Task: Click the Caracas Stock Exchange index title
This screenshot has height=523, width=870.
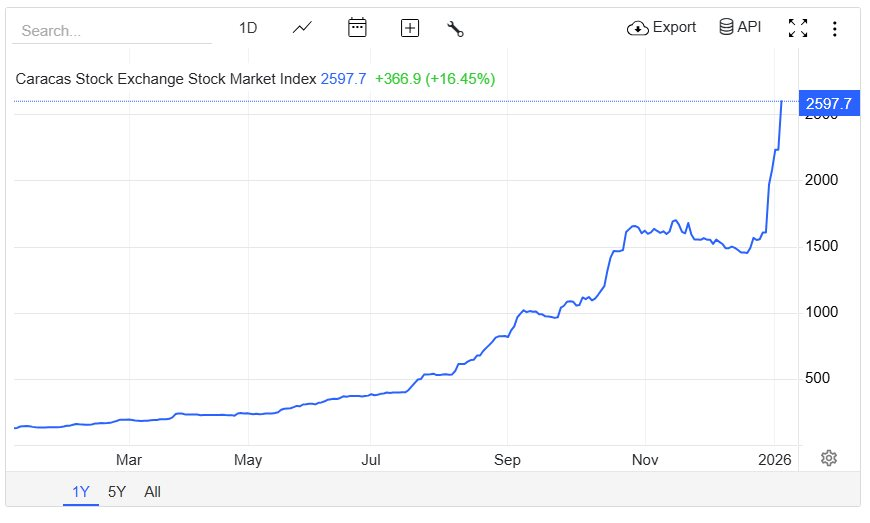Action: click(166, 78)
